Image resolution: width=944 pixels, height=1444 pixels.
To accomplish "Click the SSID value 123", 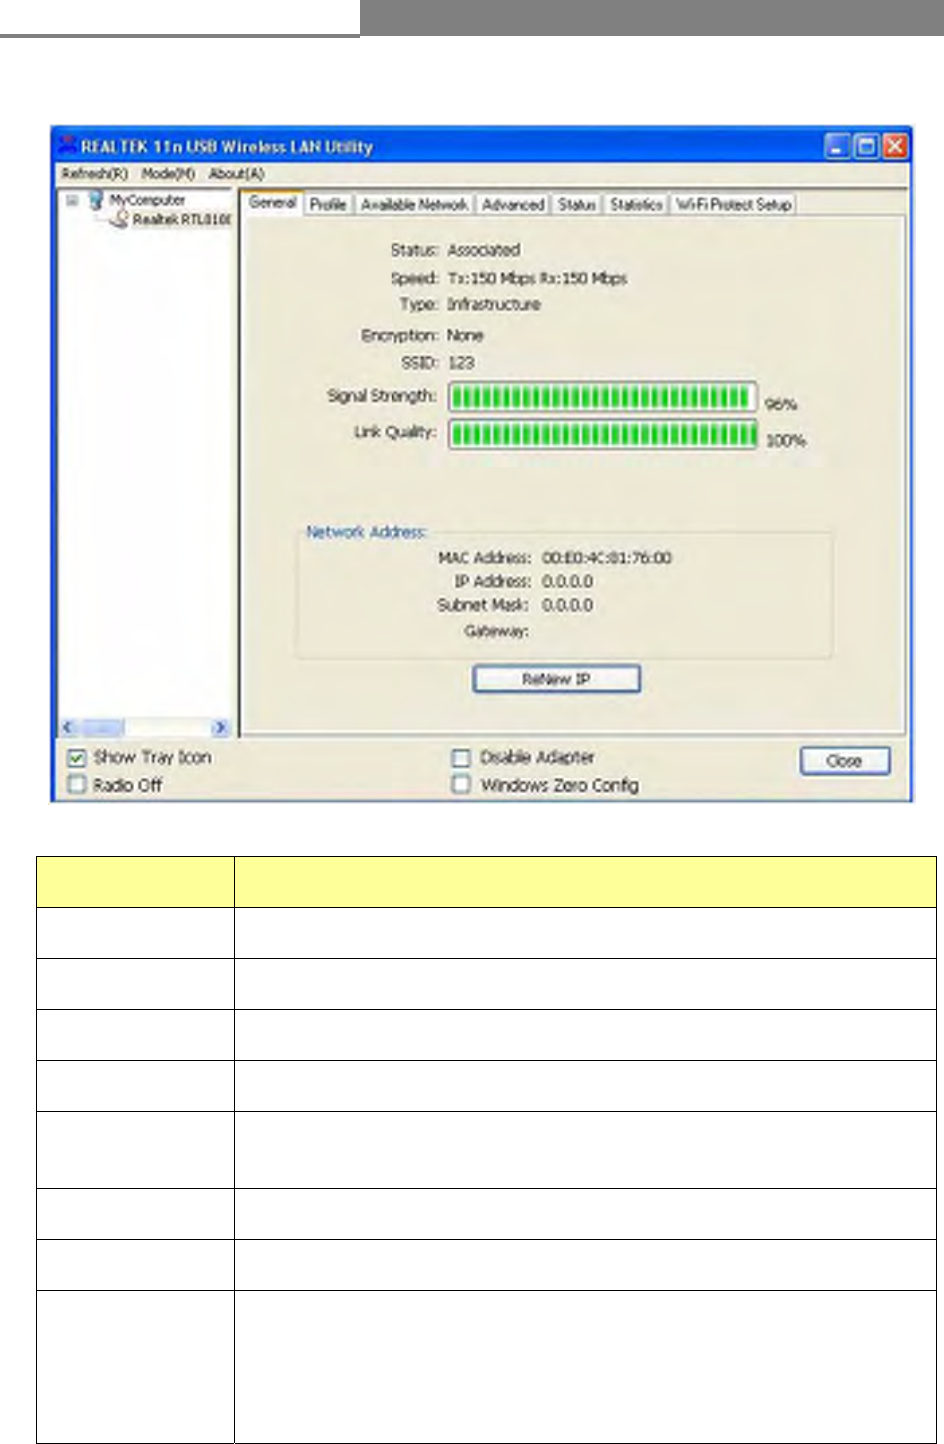I will pos(461,362).
